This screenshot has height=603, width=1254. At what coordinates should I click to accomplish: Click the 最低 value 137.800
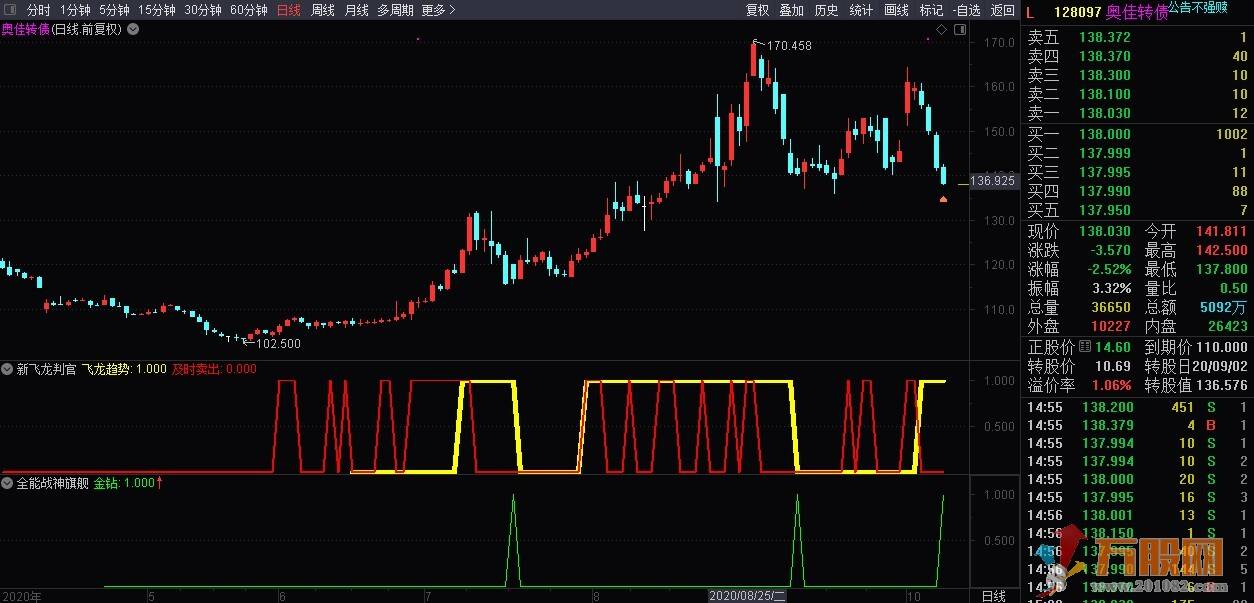pyautogui.click(x=1221, y=269)
